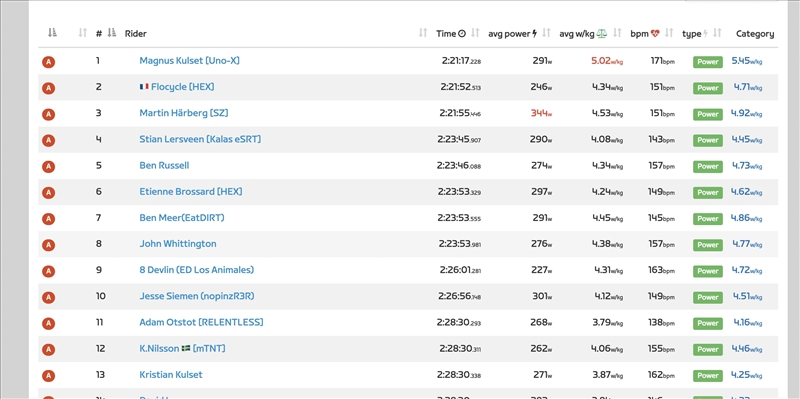800x399 pixels.
Task: Click category A badge for Kristian Kulset
Action: [x=48, y=376]
